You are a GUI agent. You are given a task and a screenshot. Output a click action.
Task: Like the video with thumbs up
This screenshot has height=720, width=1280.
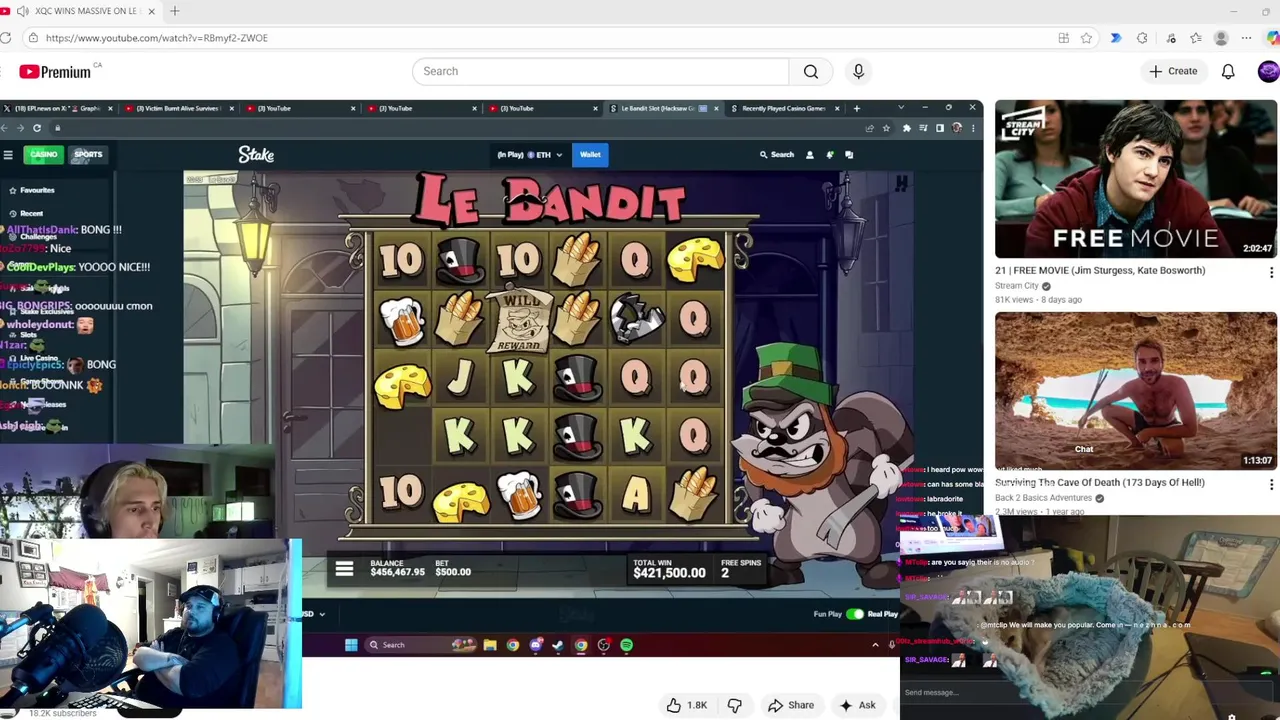(686, 705)
